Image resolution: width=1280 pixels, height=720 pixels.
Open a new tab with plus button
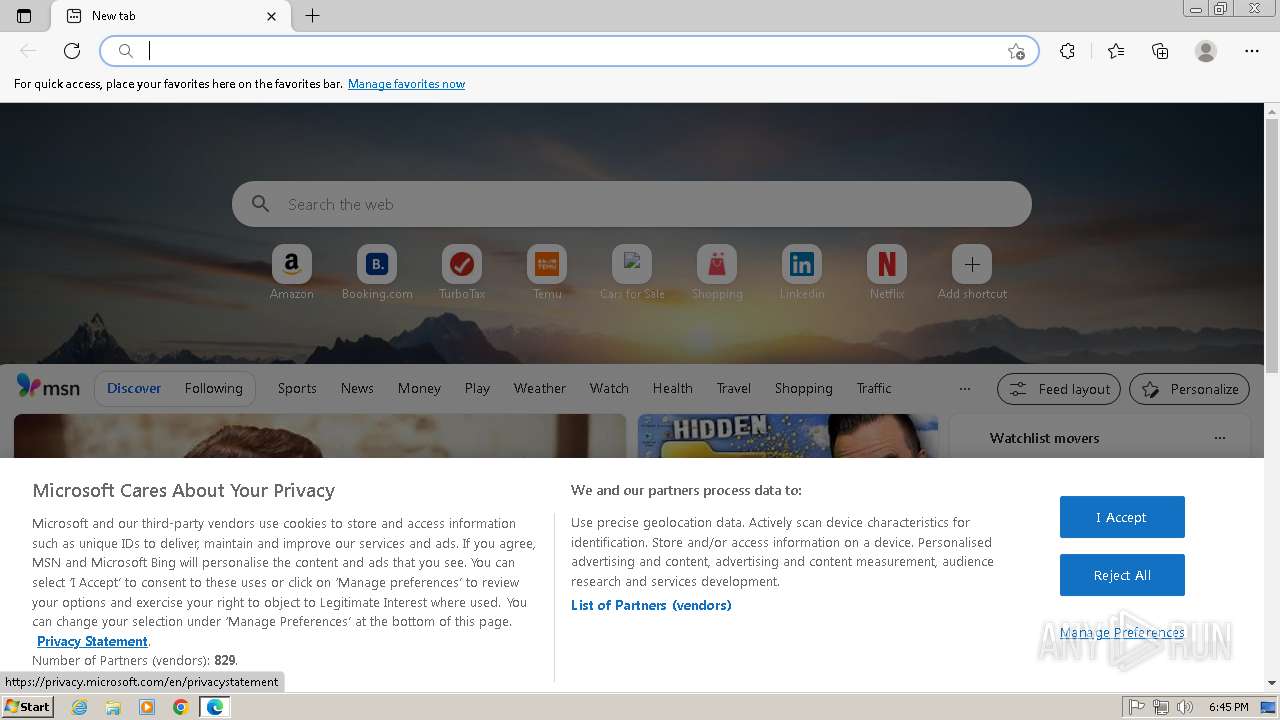click(x=312, y=16)
